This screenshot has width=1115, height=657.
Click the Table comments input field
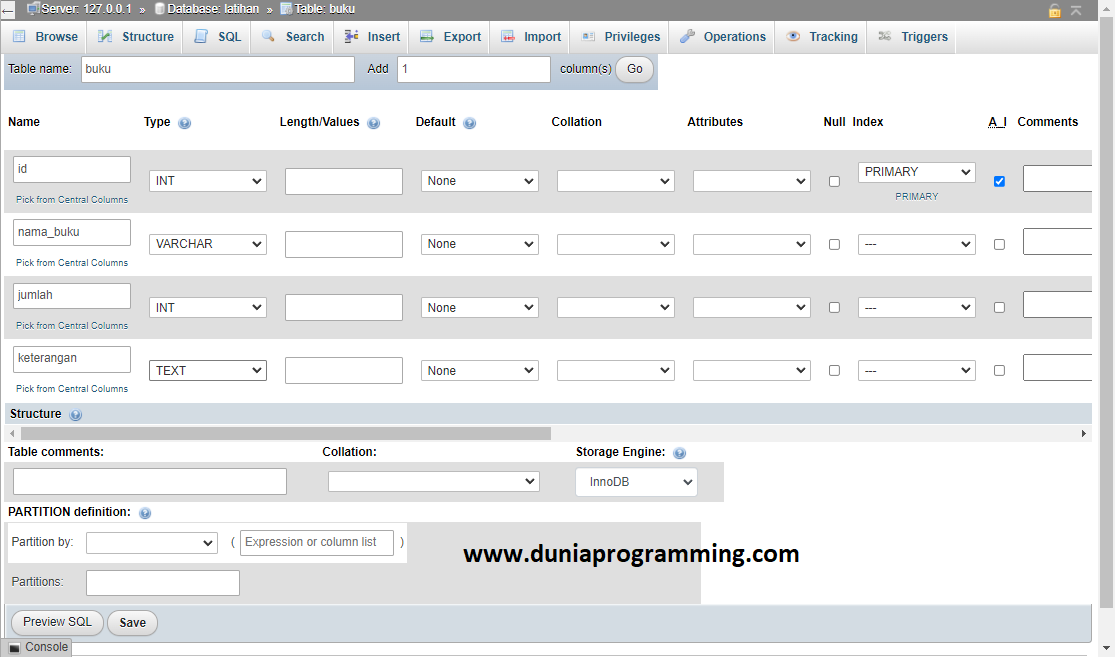click(148, 481)
